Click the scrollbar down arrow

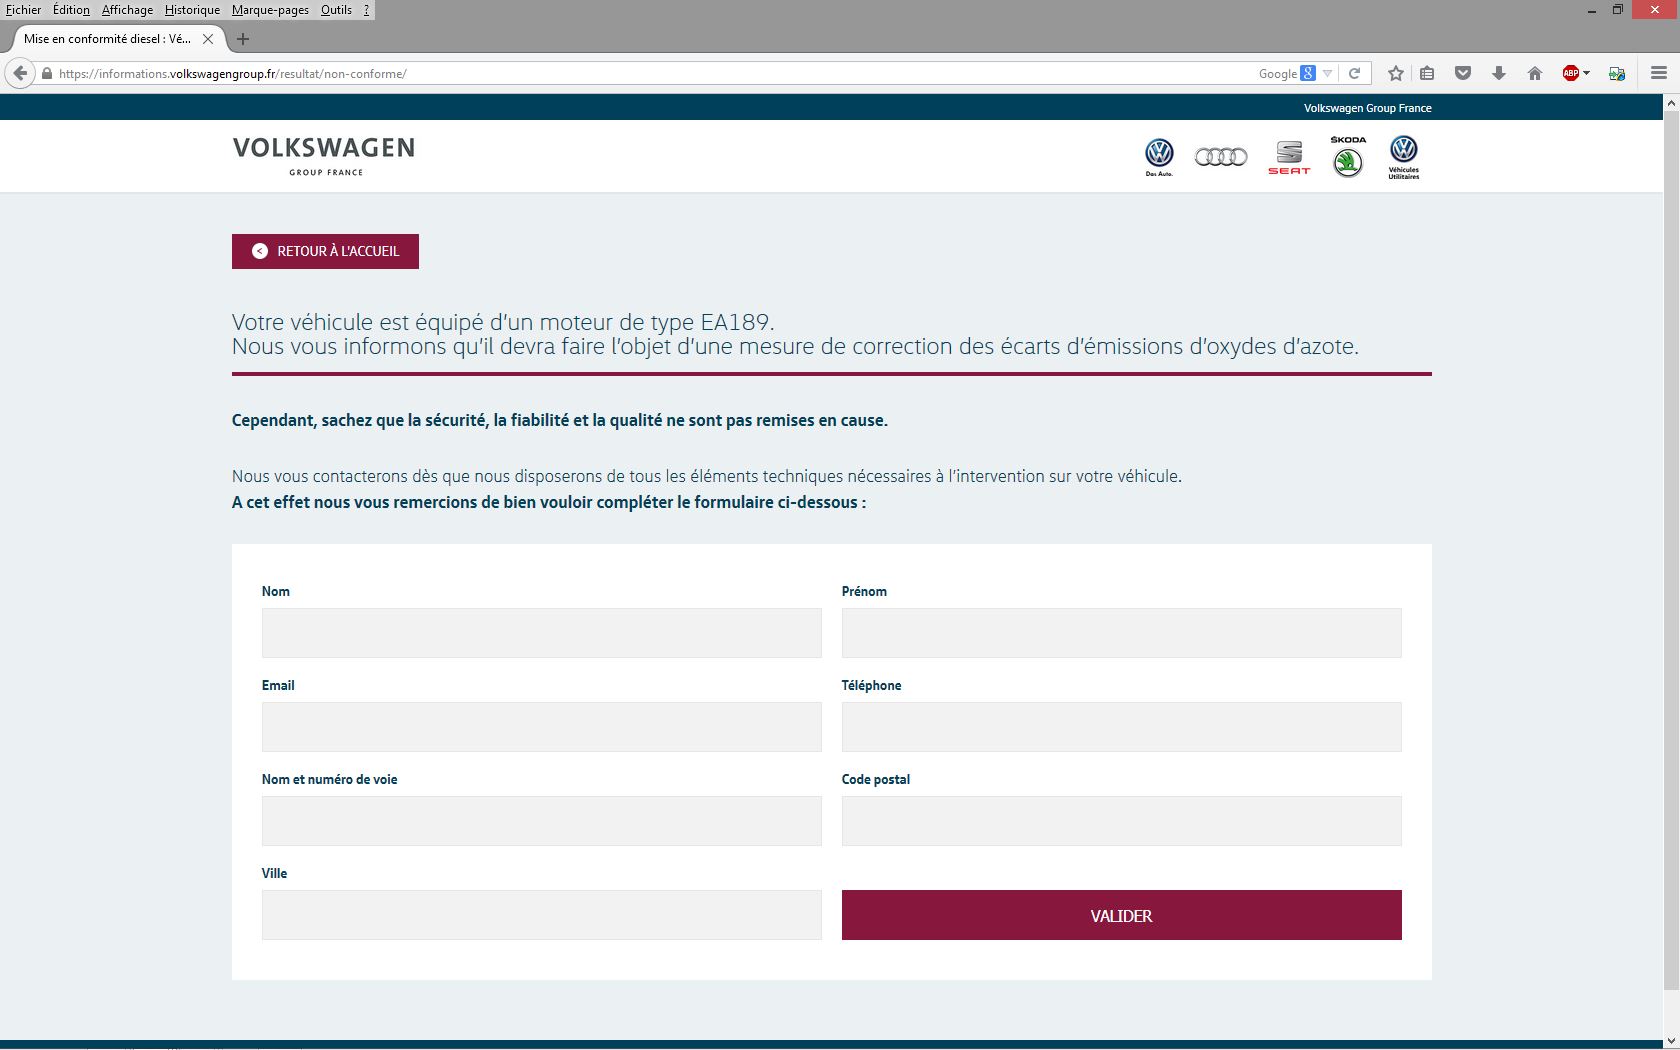1671,1041
